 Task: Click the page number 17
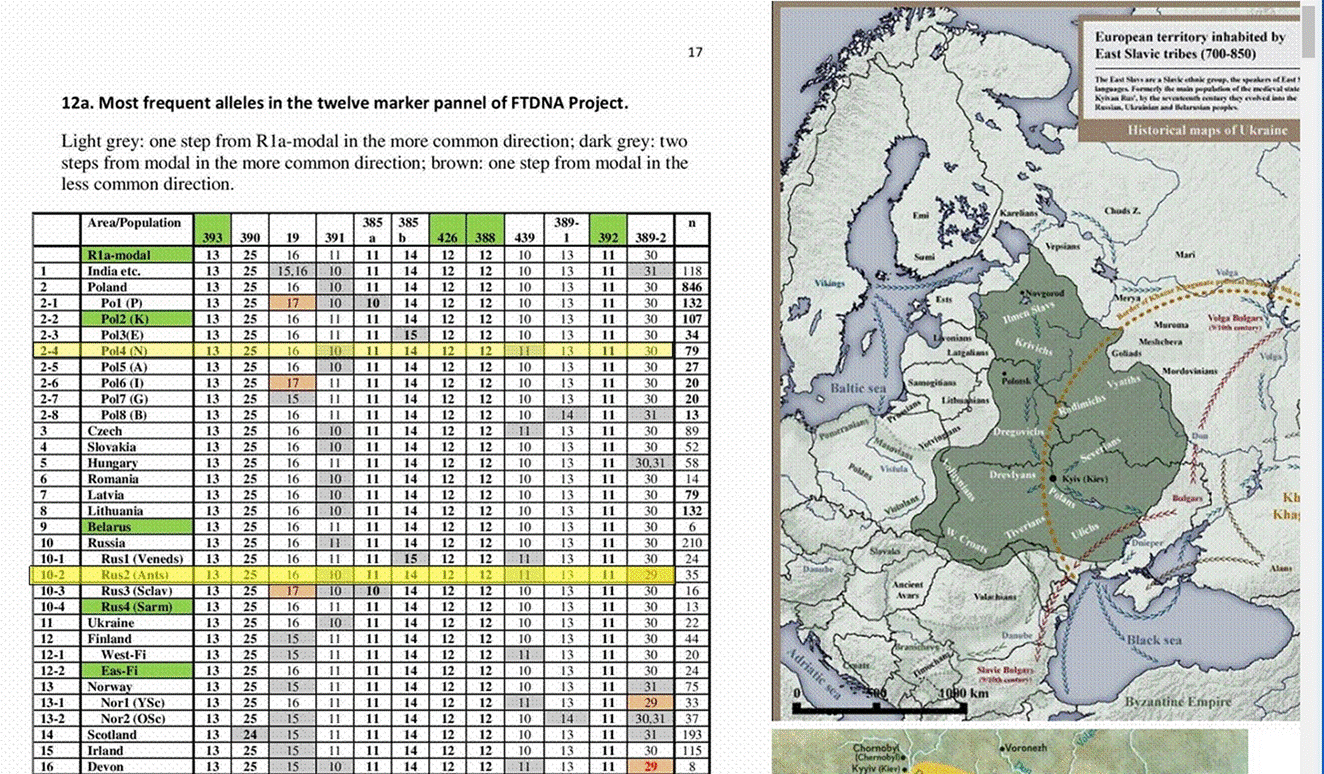pyautogui.click(x=696, y=52)
